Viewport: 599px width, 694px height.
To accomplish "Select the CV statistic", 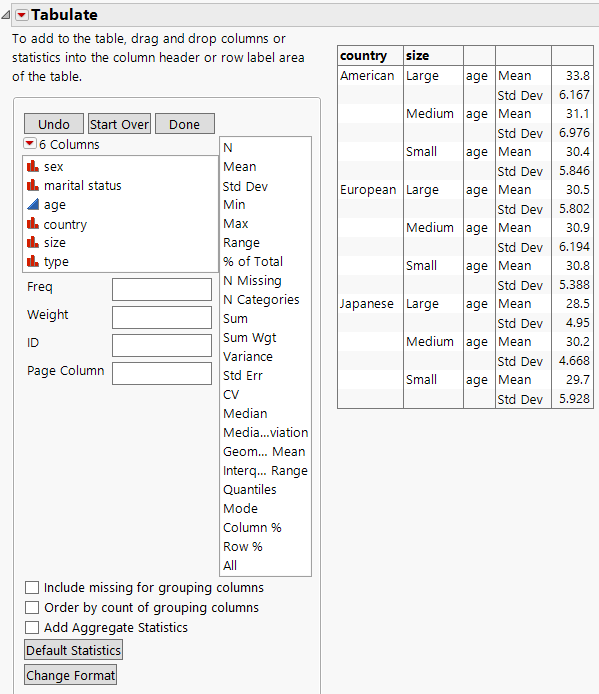I will click(x=231, y=395).
